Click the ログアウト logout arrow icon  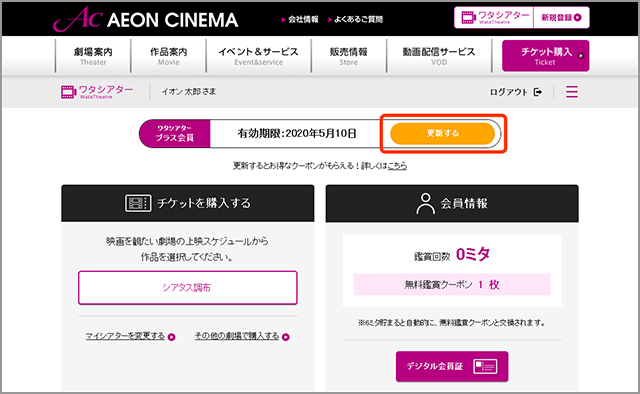point(538,92)
